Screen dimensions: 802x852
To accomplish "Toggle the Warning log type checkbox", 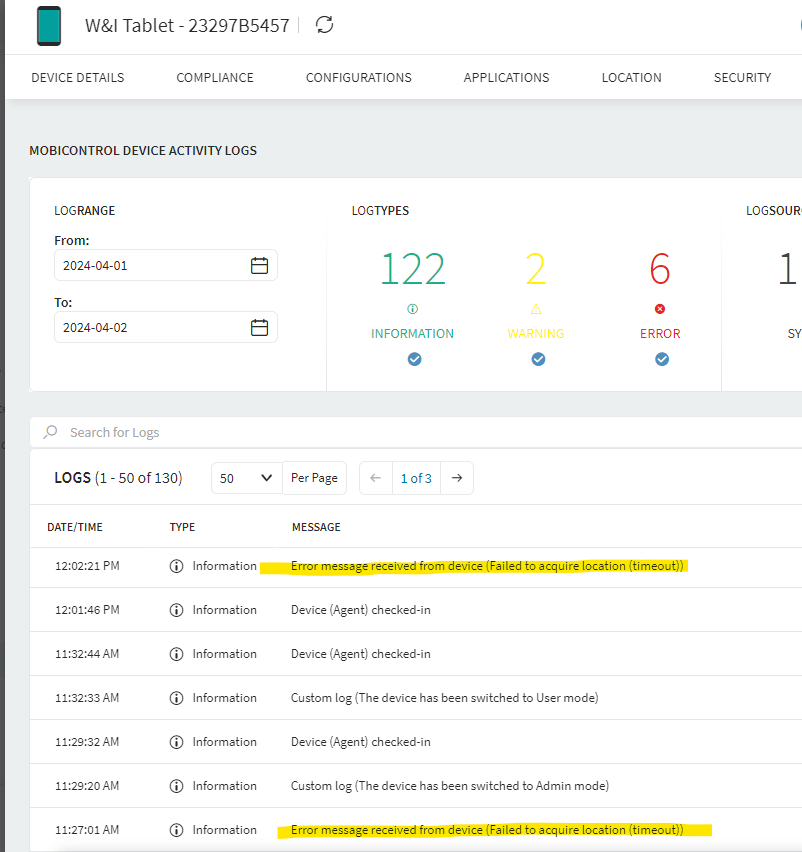I will 538,359.
